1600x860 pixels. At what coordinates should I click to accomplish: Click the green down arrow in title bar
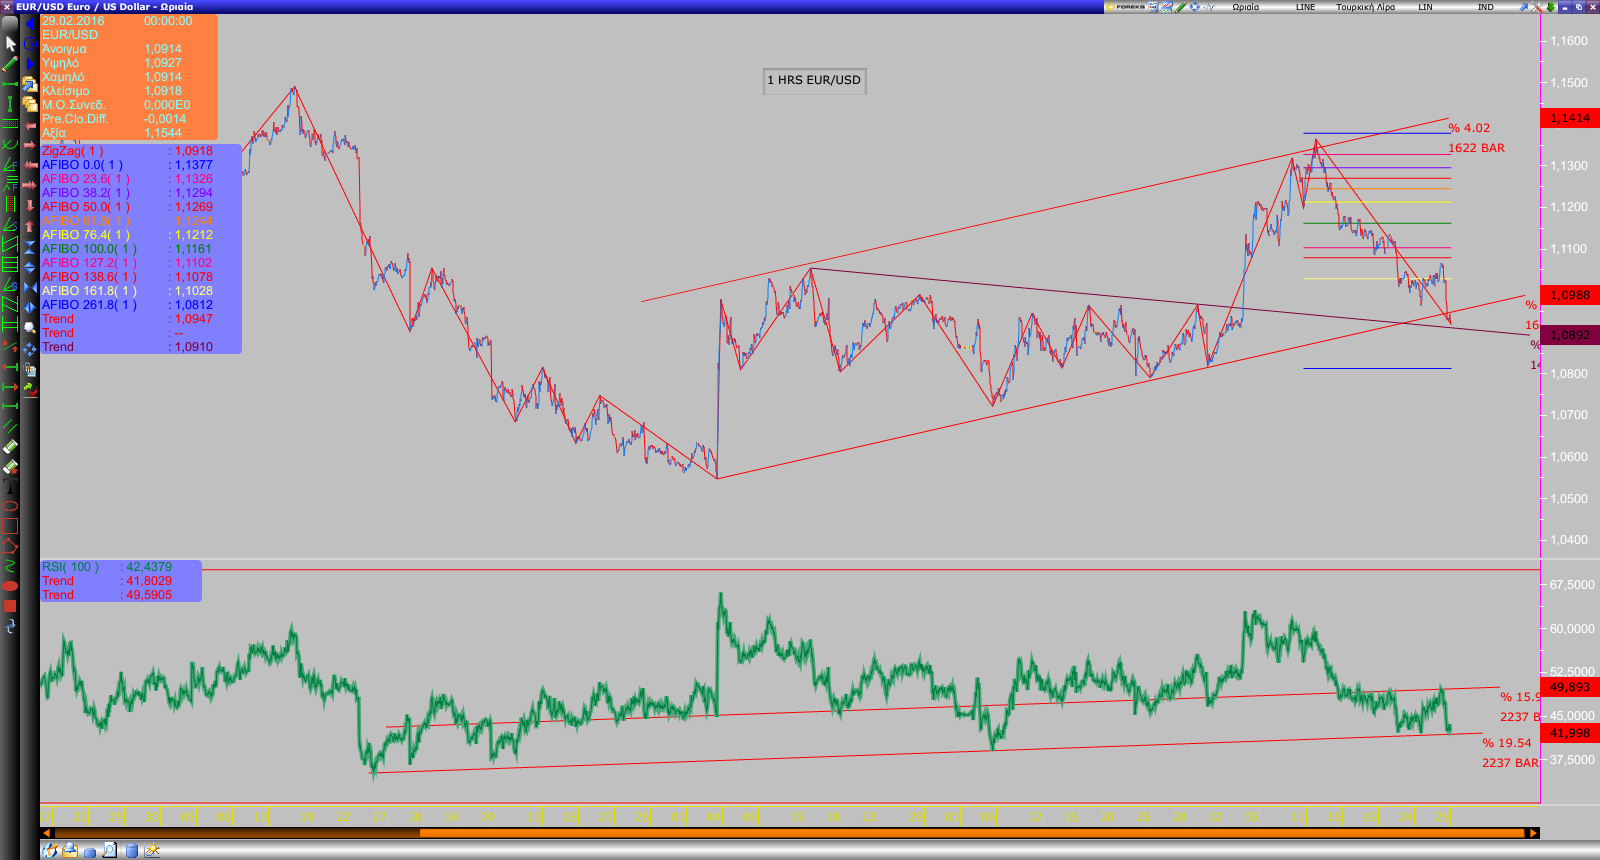tap(1548, 7)
